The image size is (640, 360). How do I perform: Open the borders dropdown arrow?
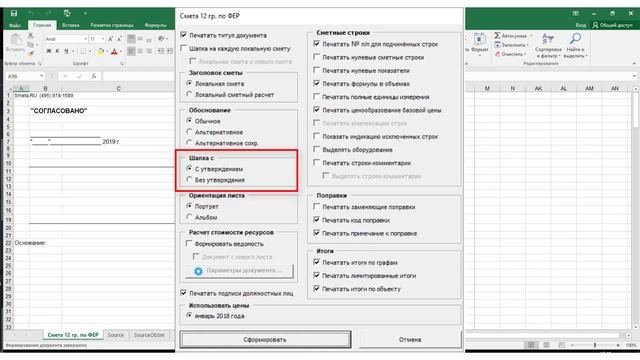[x=90, y=51]
